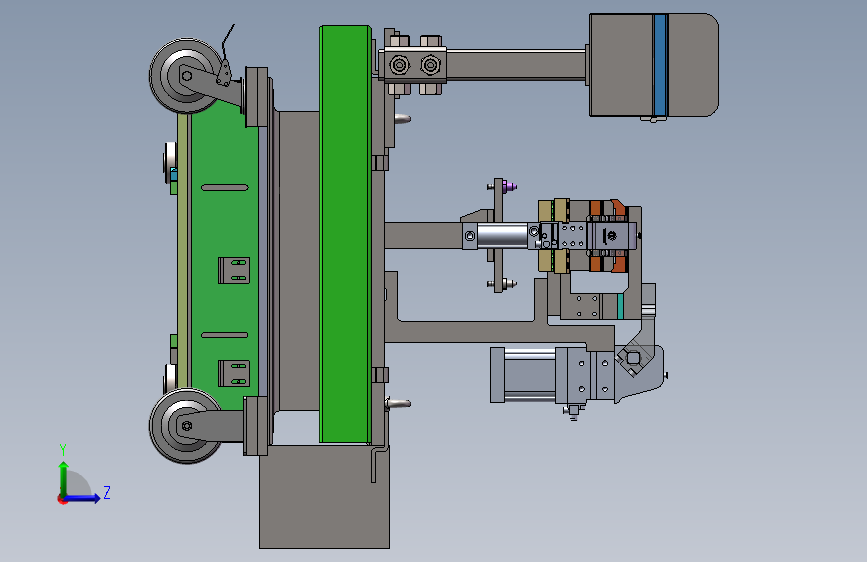Screen dimensions: 867x562
Task: Select the lower-left caster wheel
Action: click(x=186, y=425)
